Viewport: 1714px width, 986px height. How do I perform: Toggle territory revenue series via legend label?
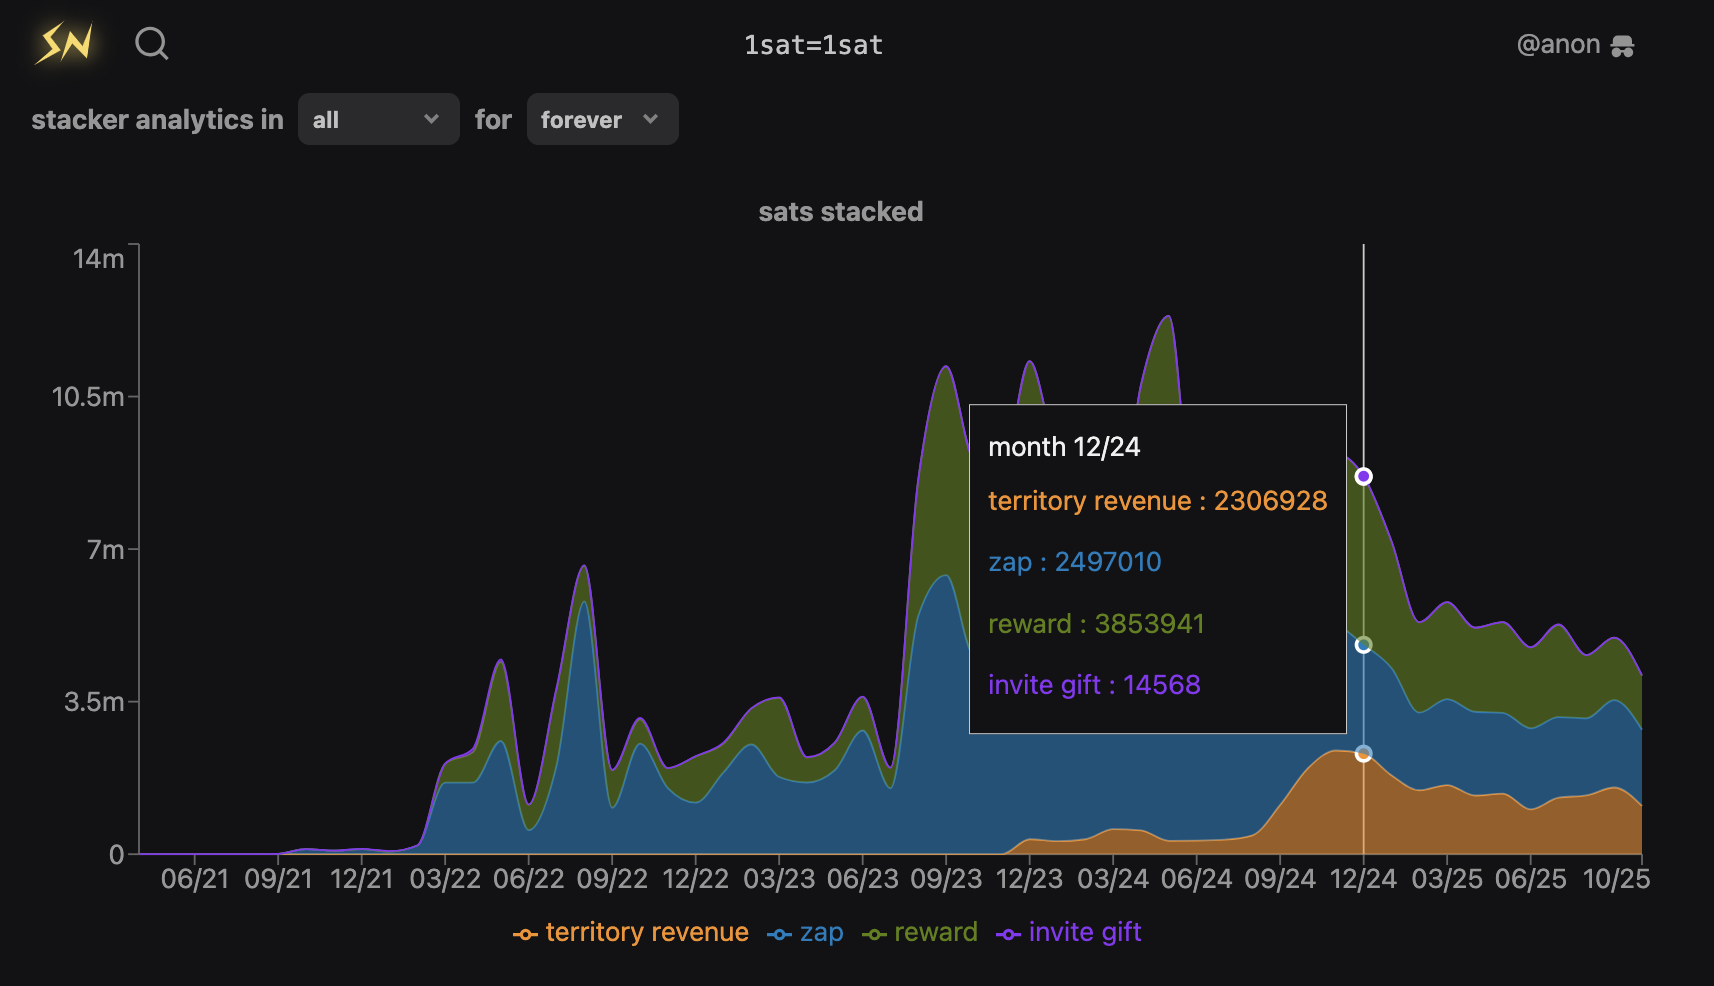point(646,932)
